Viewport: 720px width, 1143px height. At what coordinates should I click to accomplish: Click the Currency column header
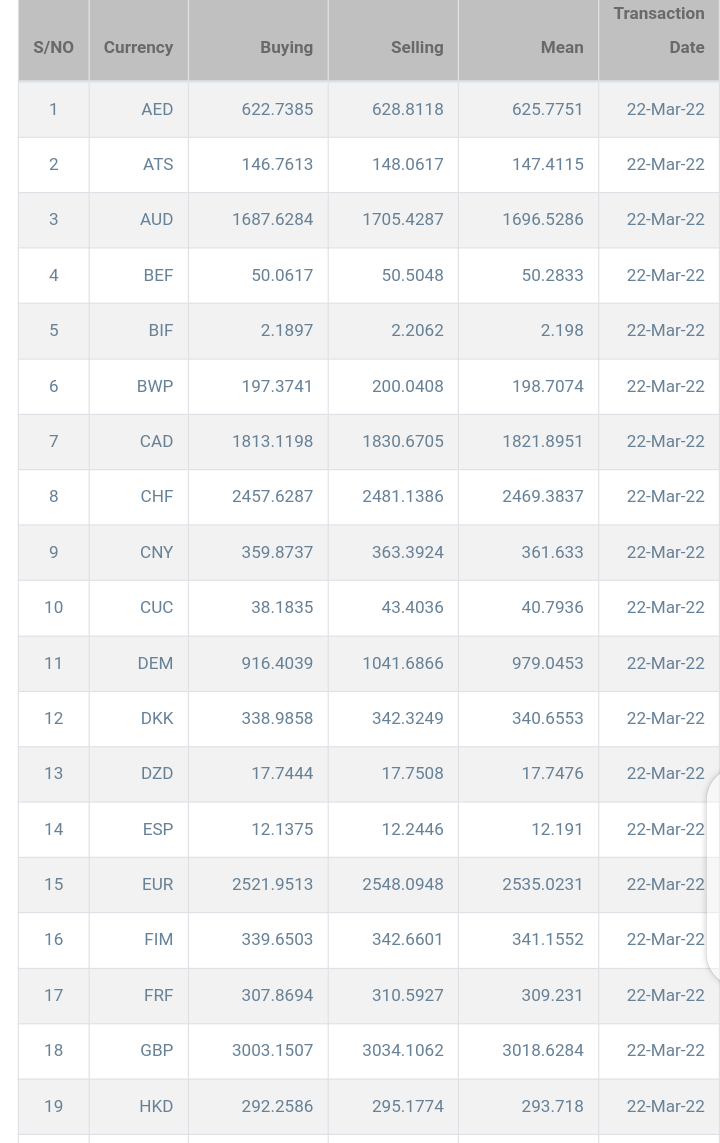click(x=138, y=47)
